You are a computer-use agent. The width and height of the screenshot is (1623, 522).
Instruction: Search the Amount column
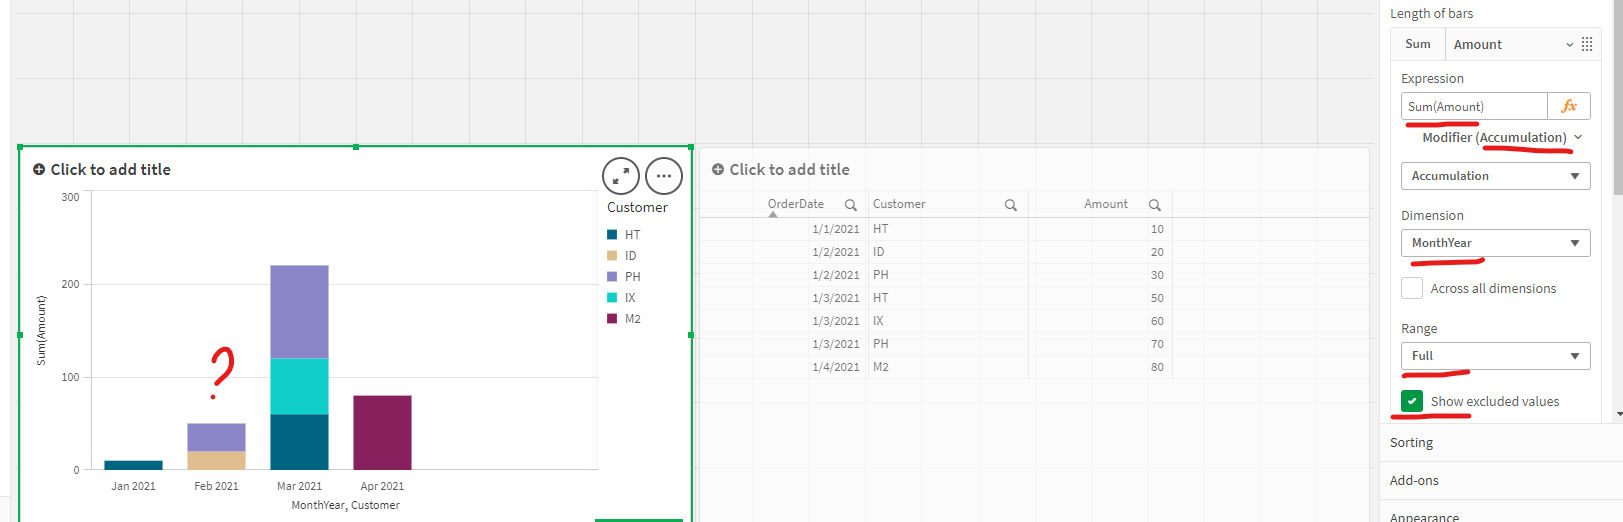tap(1155, 205)
